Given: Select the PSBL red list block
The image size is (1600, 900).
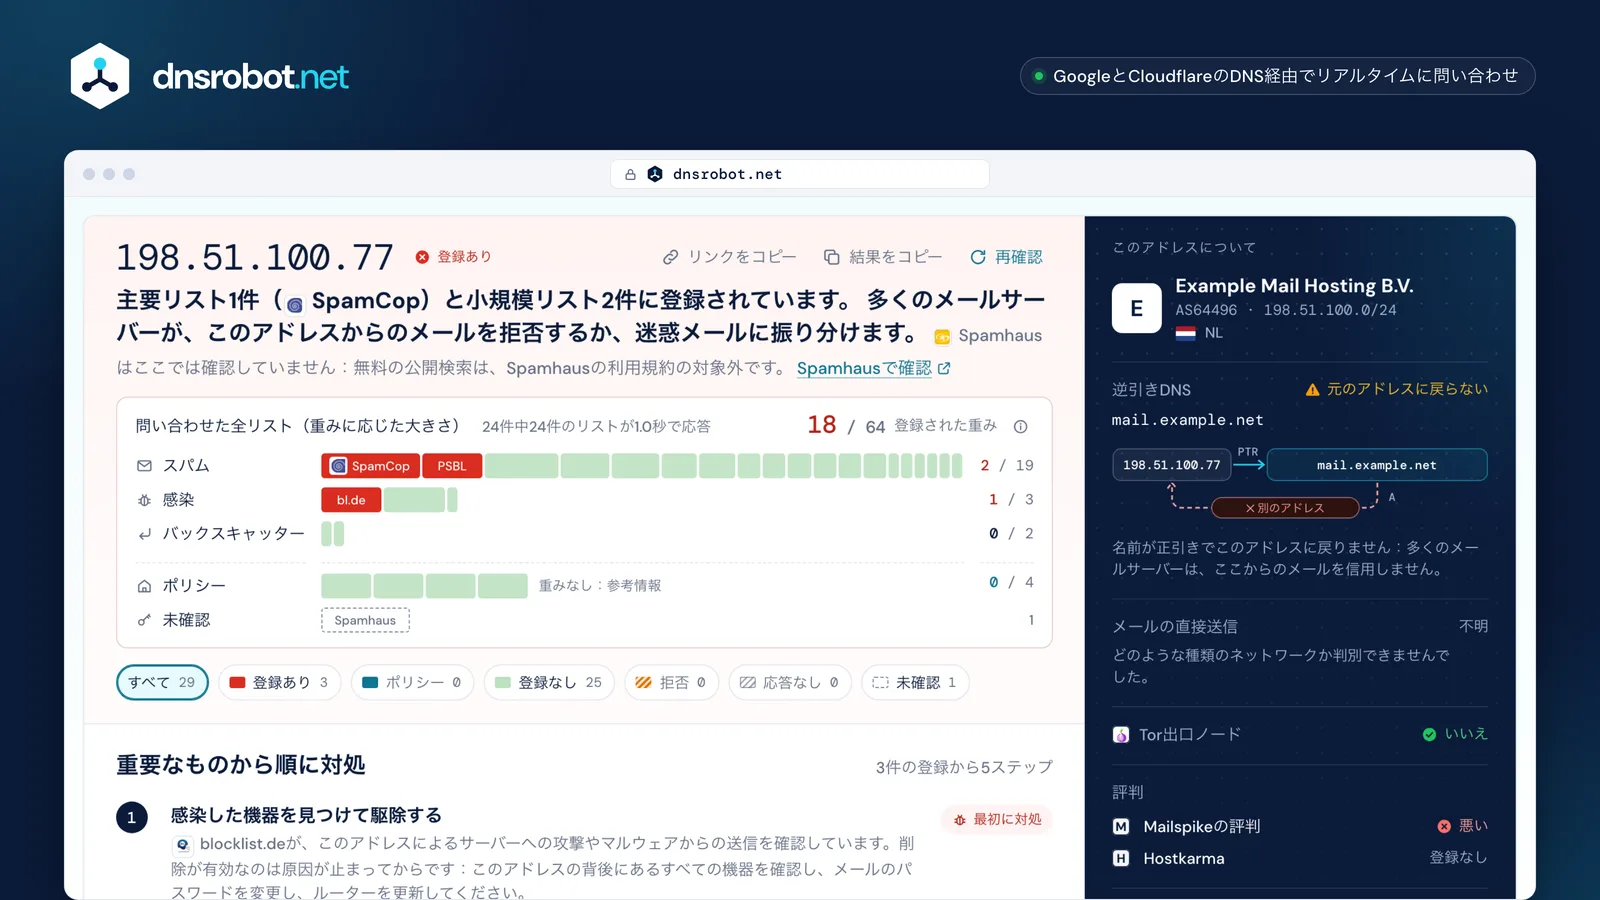Looking at the screenshot, I should pos(452,466).
